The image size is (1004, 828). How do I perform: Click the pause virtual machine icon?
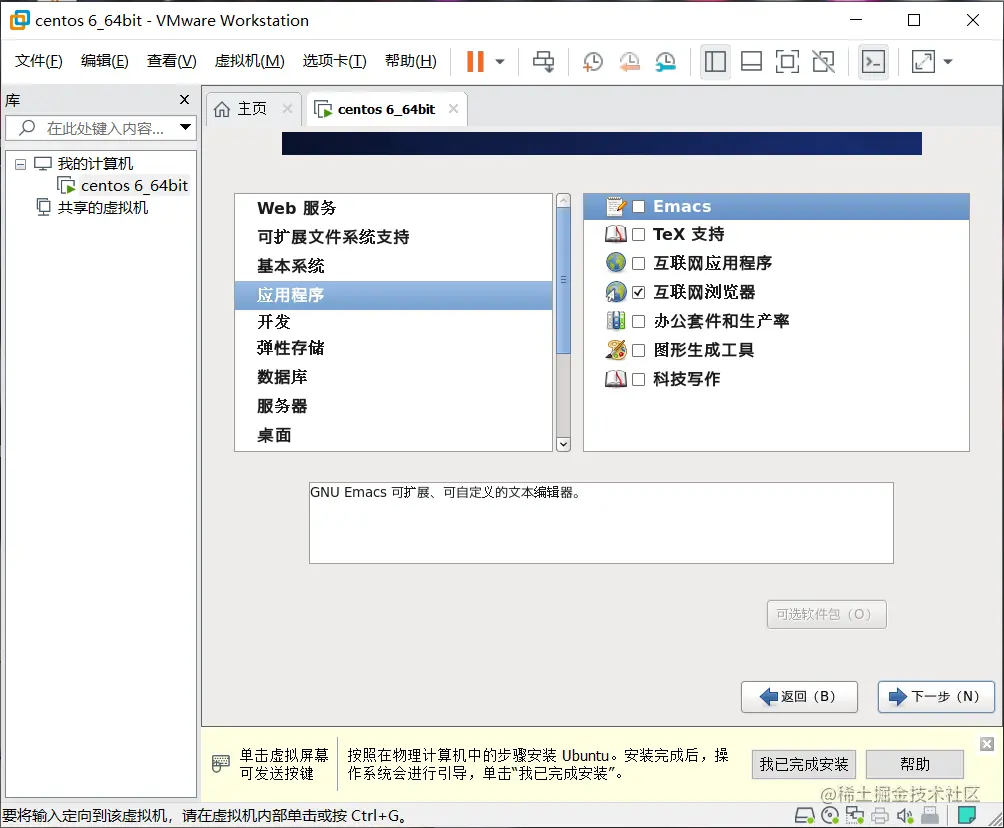tap(475, 61)
